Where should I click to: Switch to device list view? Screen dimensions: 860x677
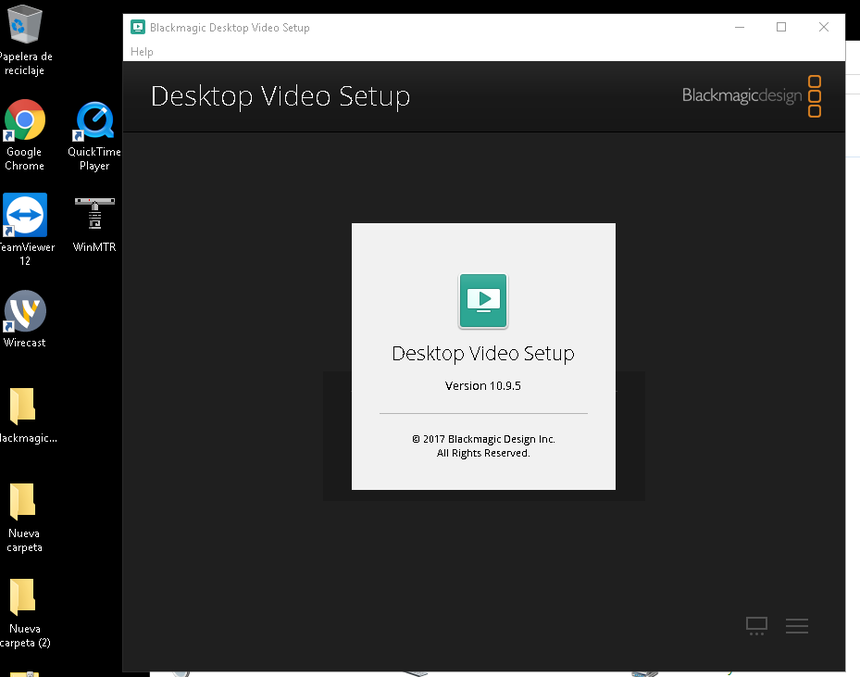pos(796,626)
